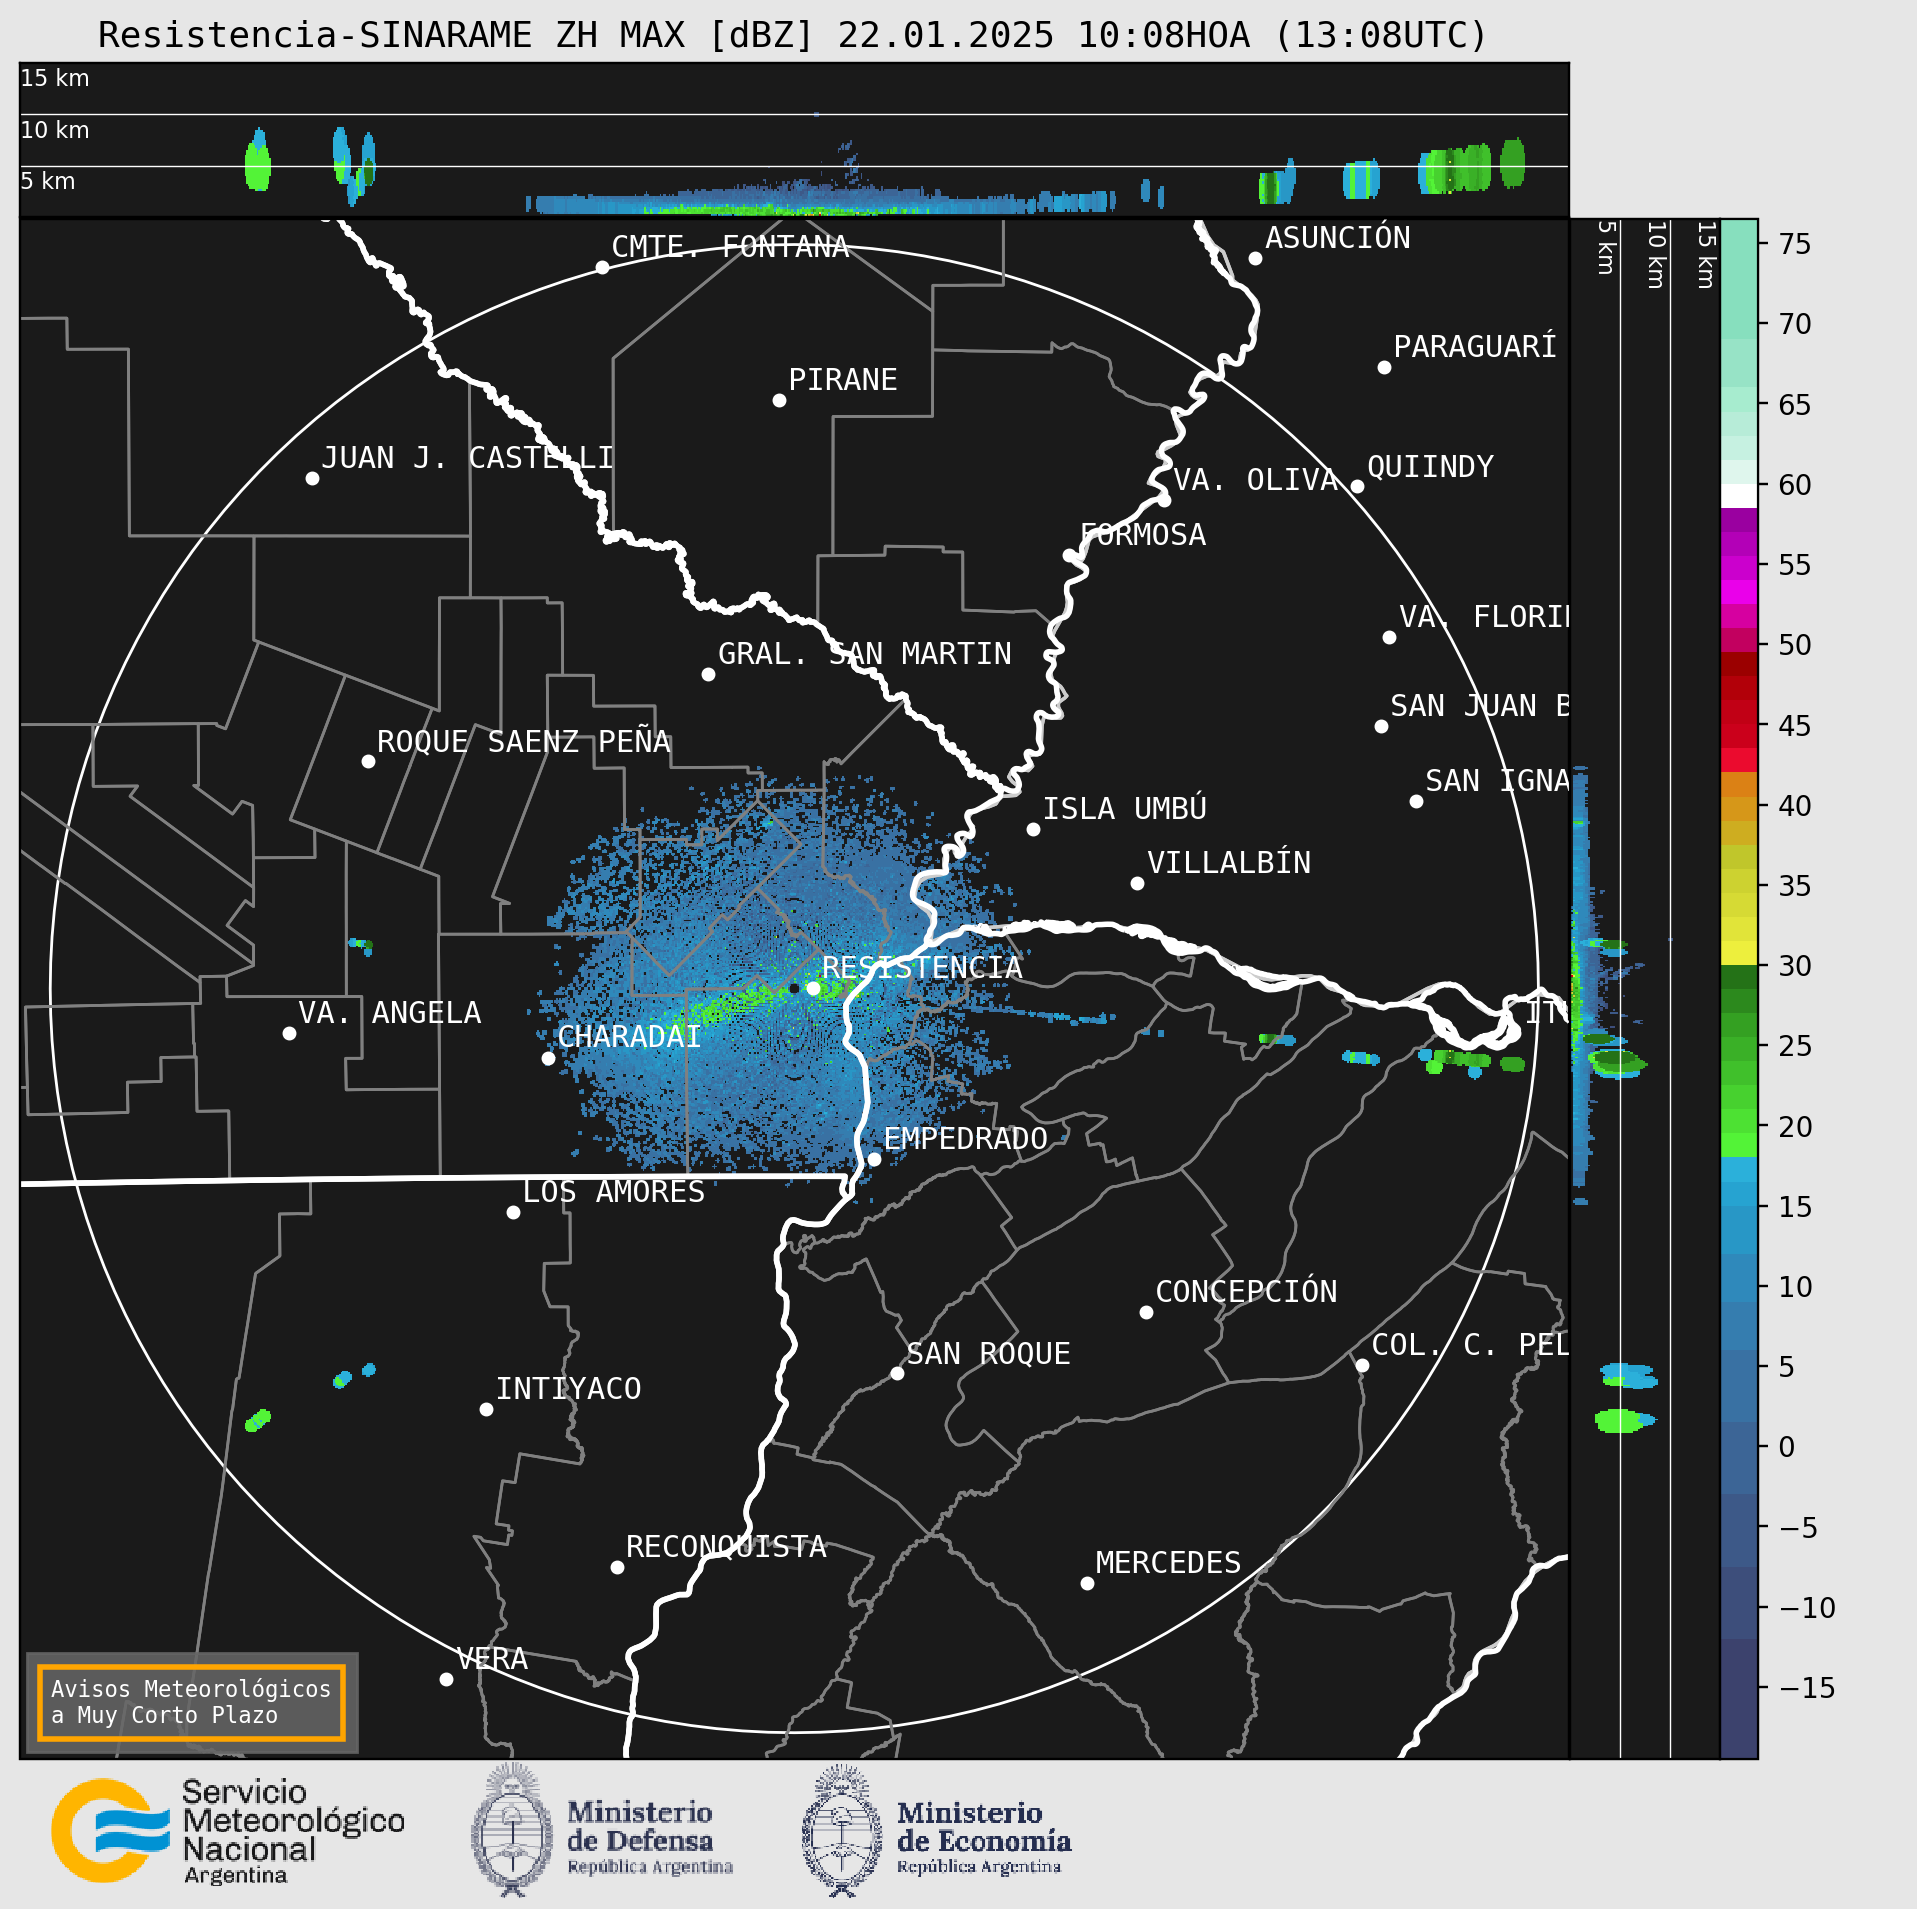1917x1909 pixels.
Task: Click the ISLA UMBÚ label
Action: pos(1125,808)
